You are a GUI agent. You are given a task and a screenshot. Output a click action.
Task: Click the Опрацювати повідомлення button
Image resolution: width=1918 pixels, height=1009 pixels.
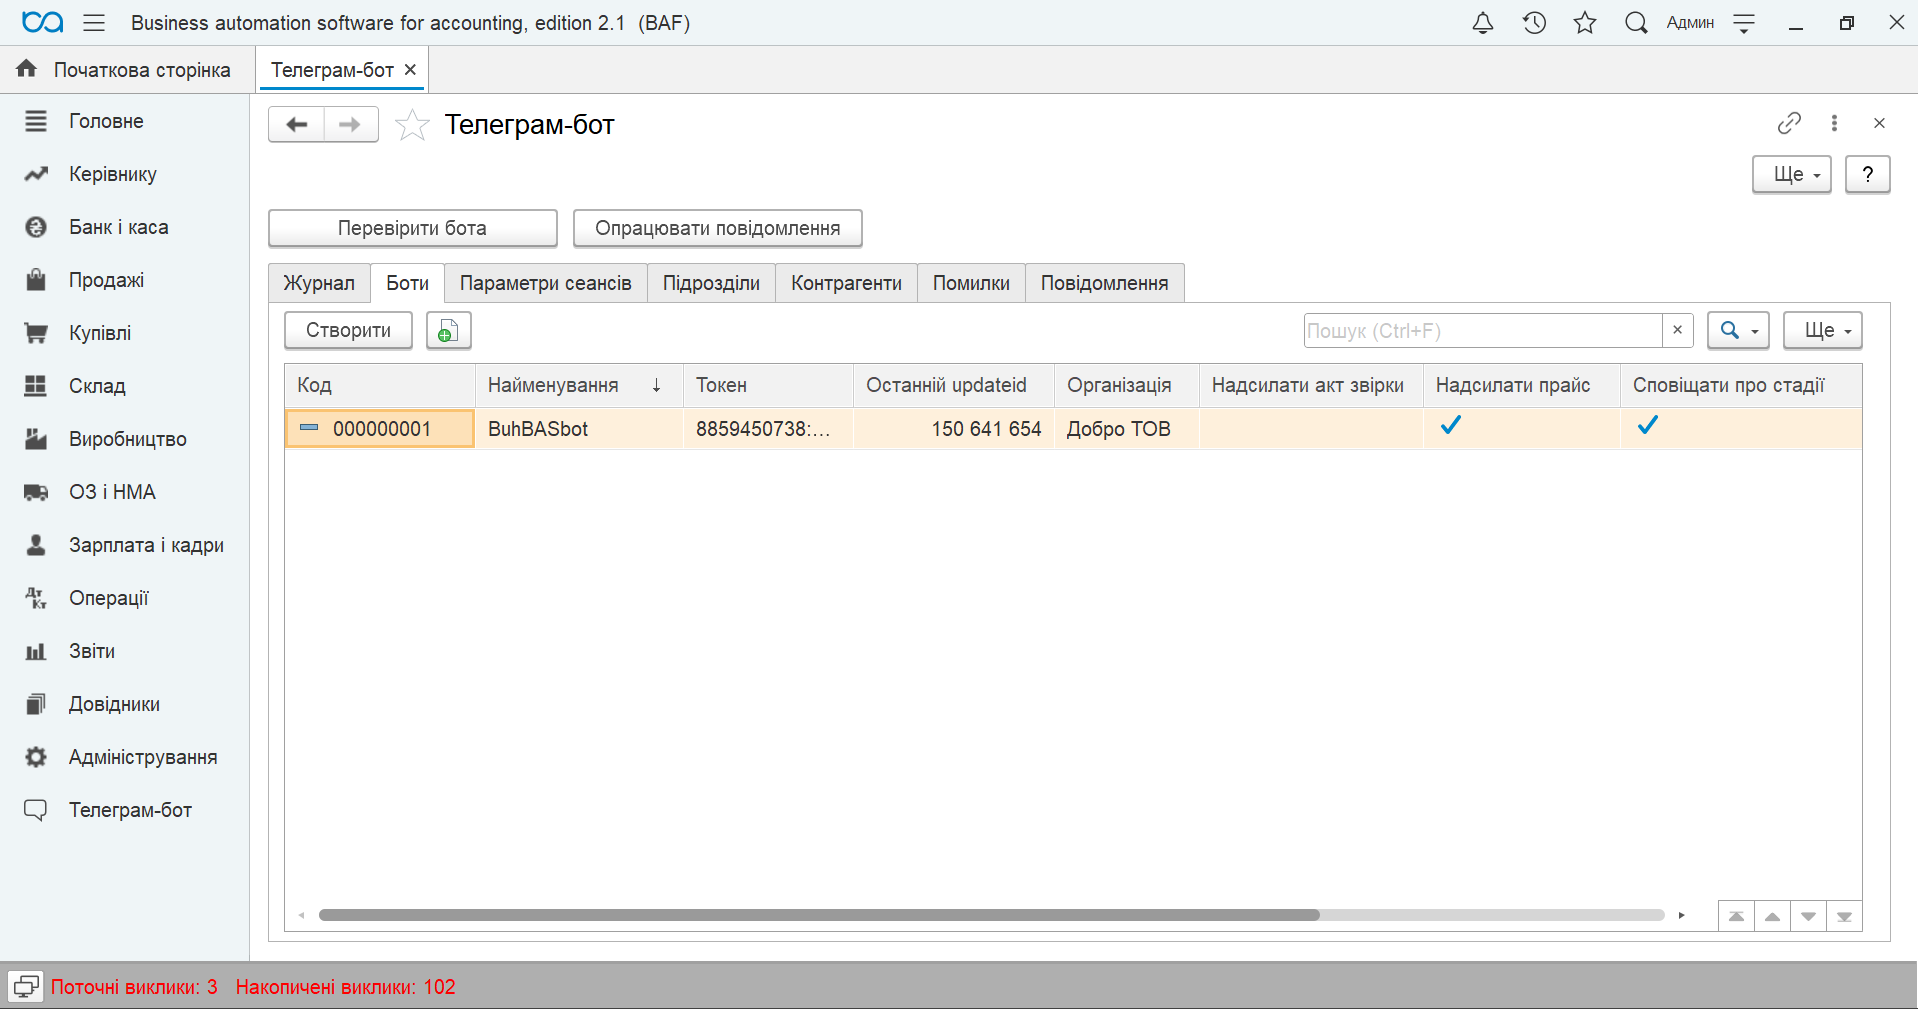pos(717,228)
